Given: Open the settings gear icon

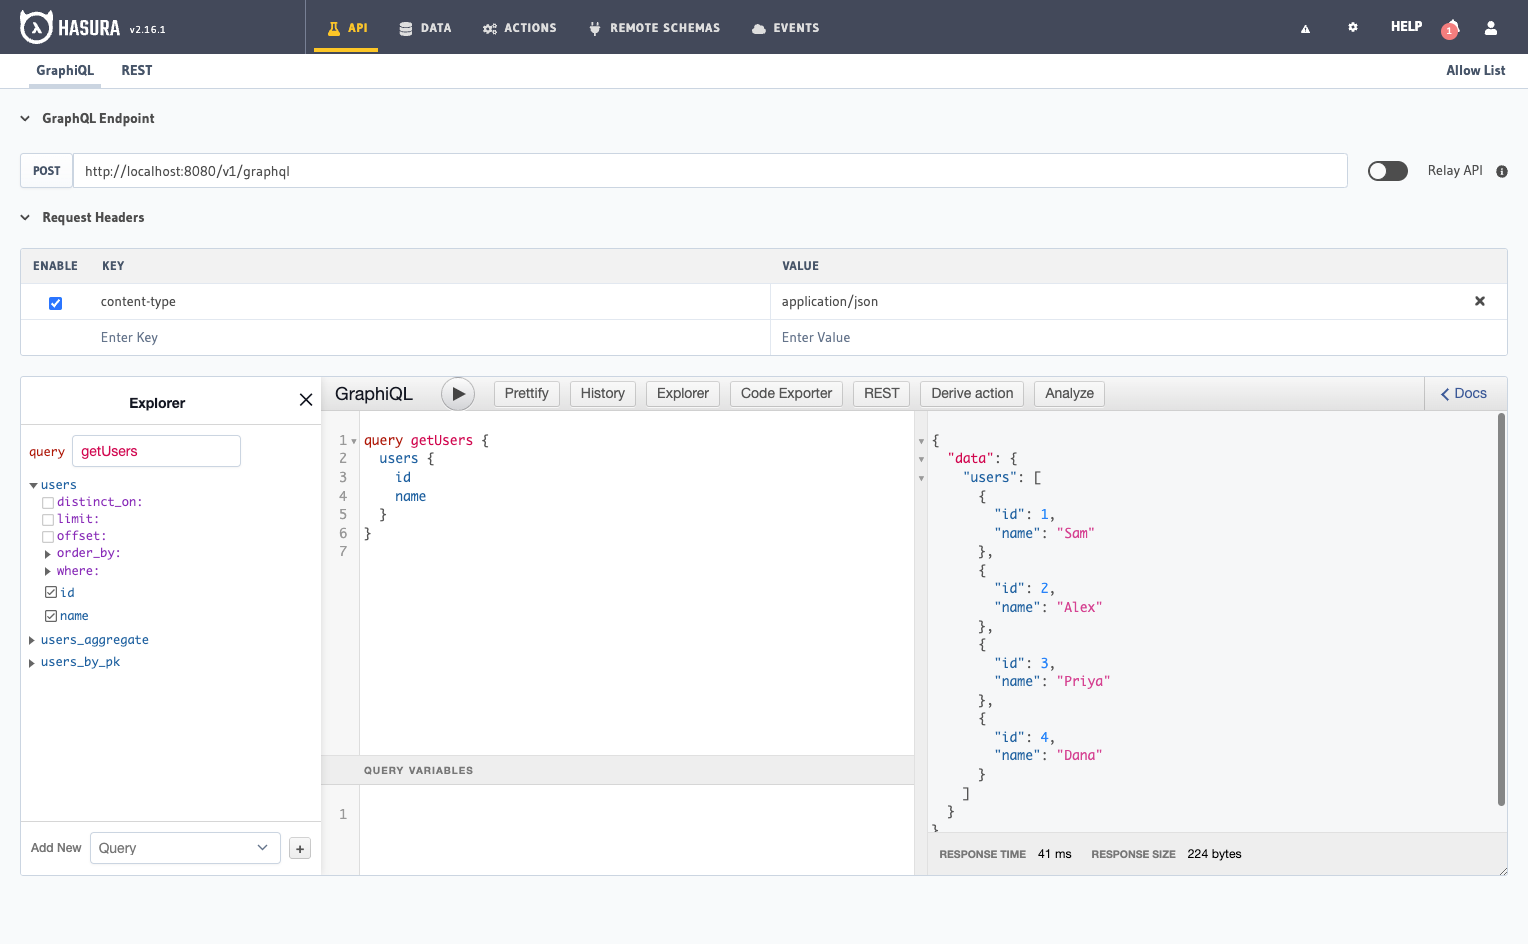Looking at the screenshot, I should click(x=1352, y=27).
